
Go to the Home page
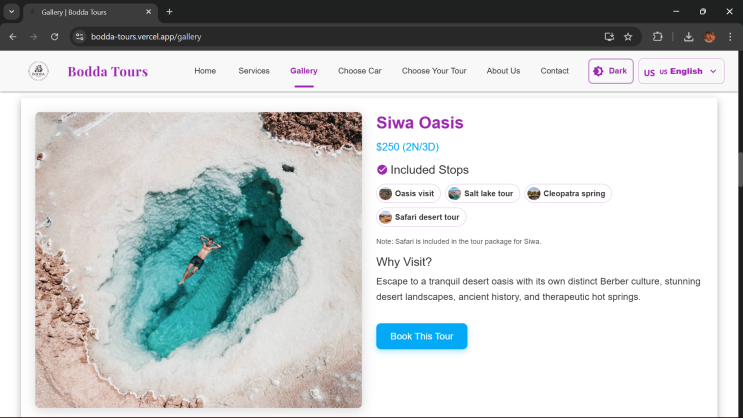pos(205,71)
